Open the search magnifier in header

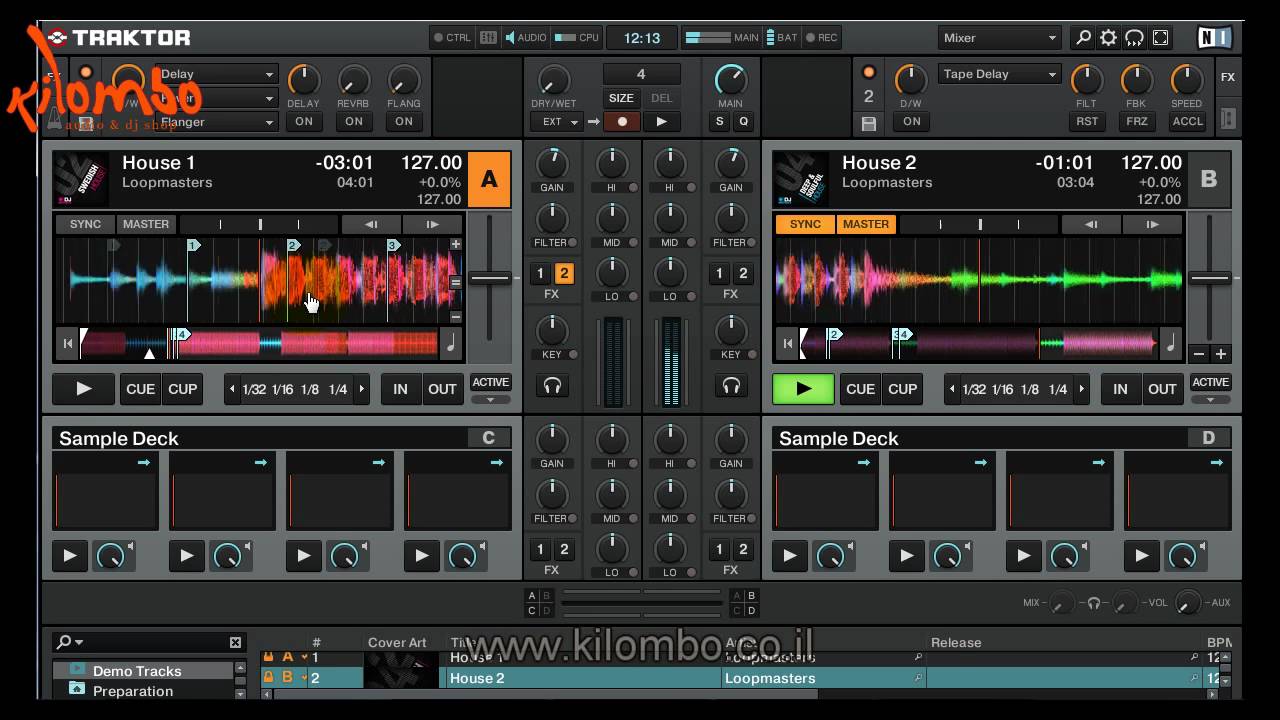pyautogui.click(x=1083, y=38)
